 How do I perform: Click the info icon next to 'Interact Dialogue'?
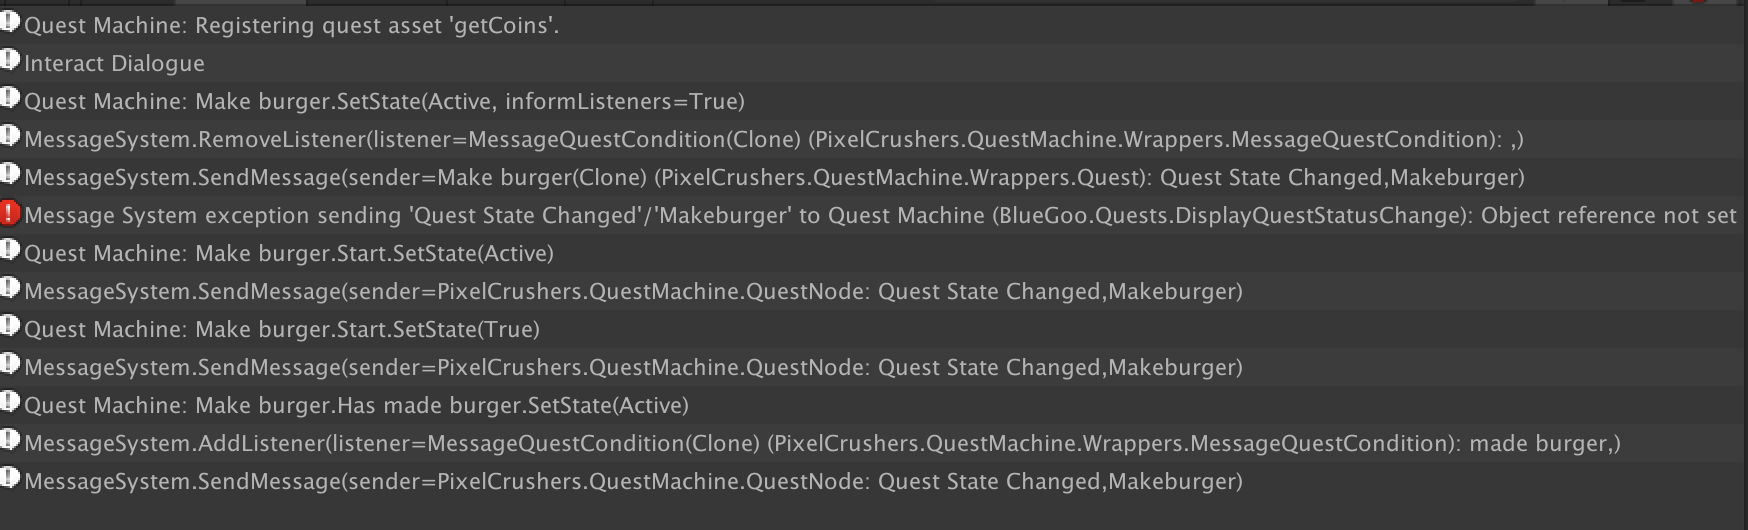10,61
